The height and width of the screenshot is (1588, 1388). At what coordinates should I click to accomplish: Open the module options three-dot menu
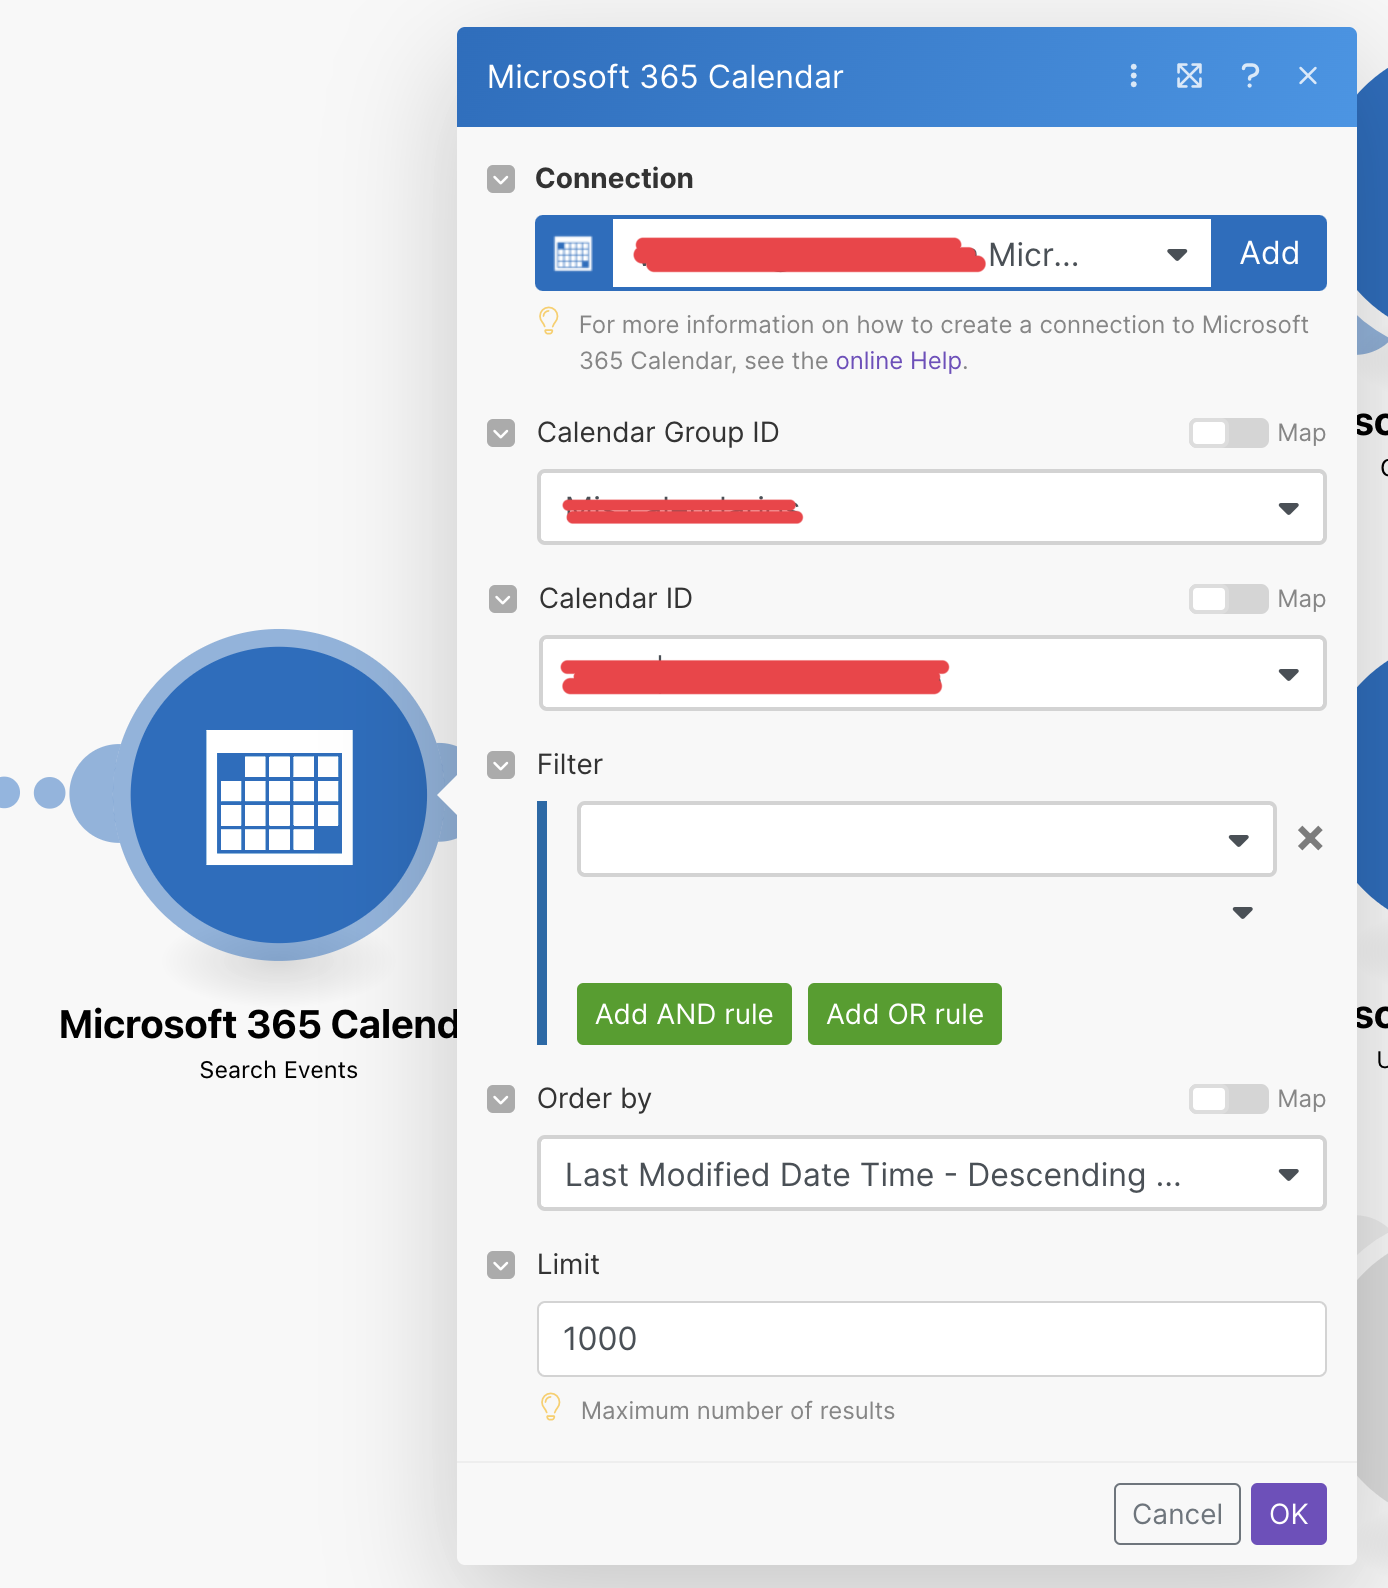(x=1133, y=76)
